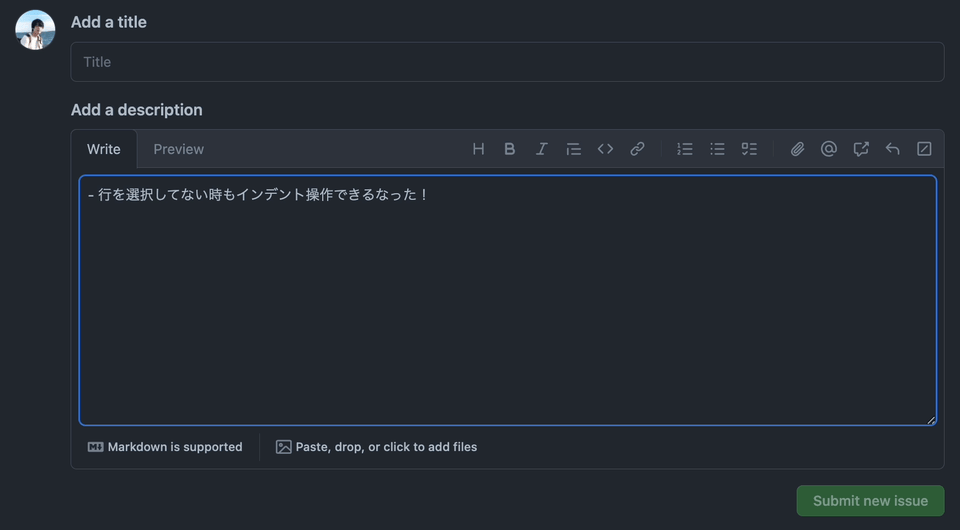Insert a heading with the H icon

[x=478, y=149]
